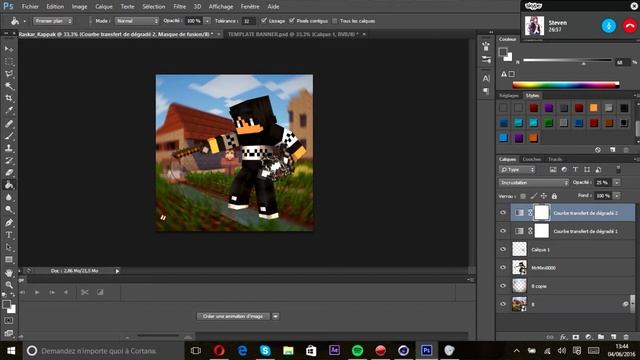Create a new group folder icon

point(601,337)
